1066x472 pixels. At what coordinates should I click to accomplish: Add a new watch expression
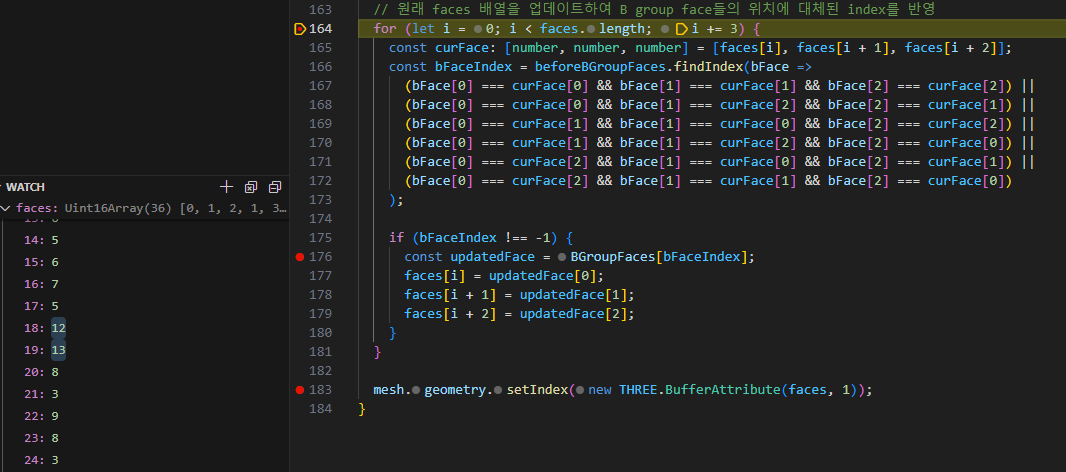coord(226,187)
